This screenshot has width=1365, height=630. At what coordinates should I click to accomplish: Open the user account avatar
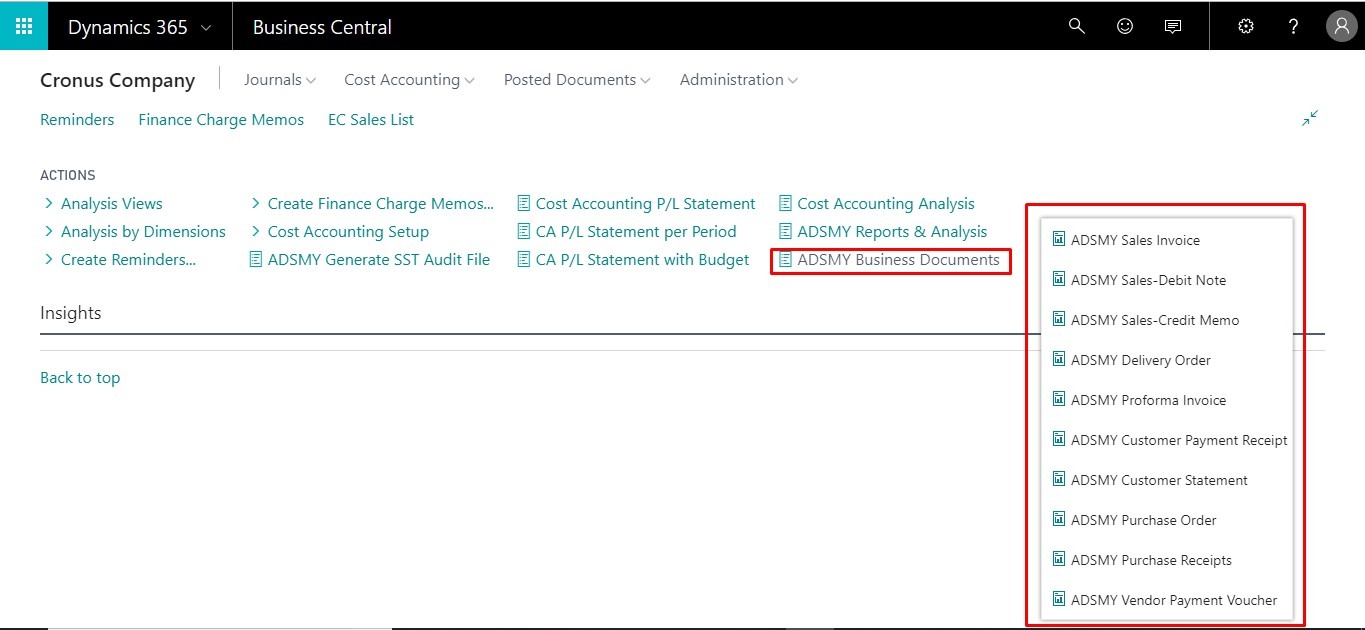(x=1341, y=27)
